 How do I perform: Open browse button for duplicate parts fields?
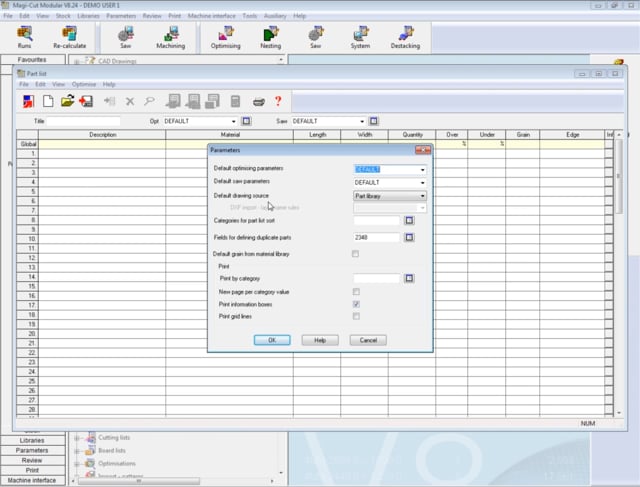[409, 237]
